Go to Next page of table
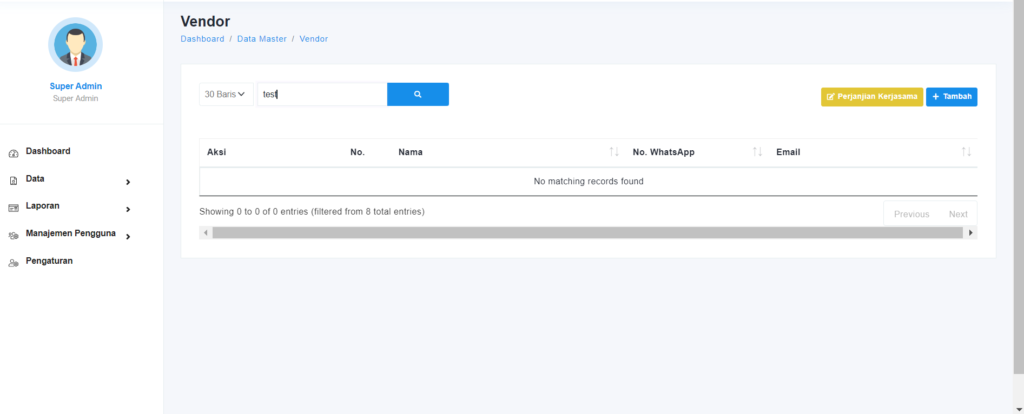Image resolution: width=1024 pixels, height=414 pixels. [958, 214]
